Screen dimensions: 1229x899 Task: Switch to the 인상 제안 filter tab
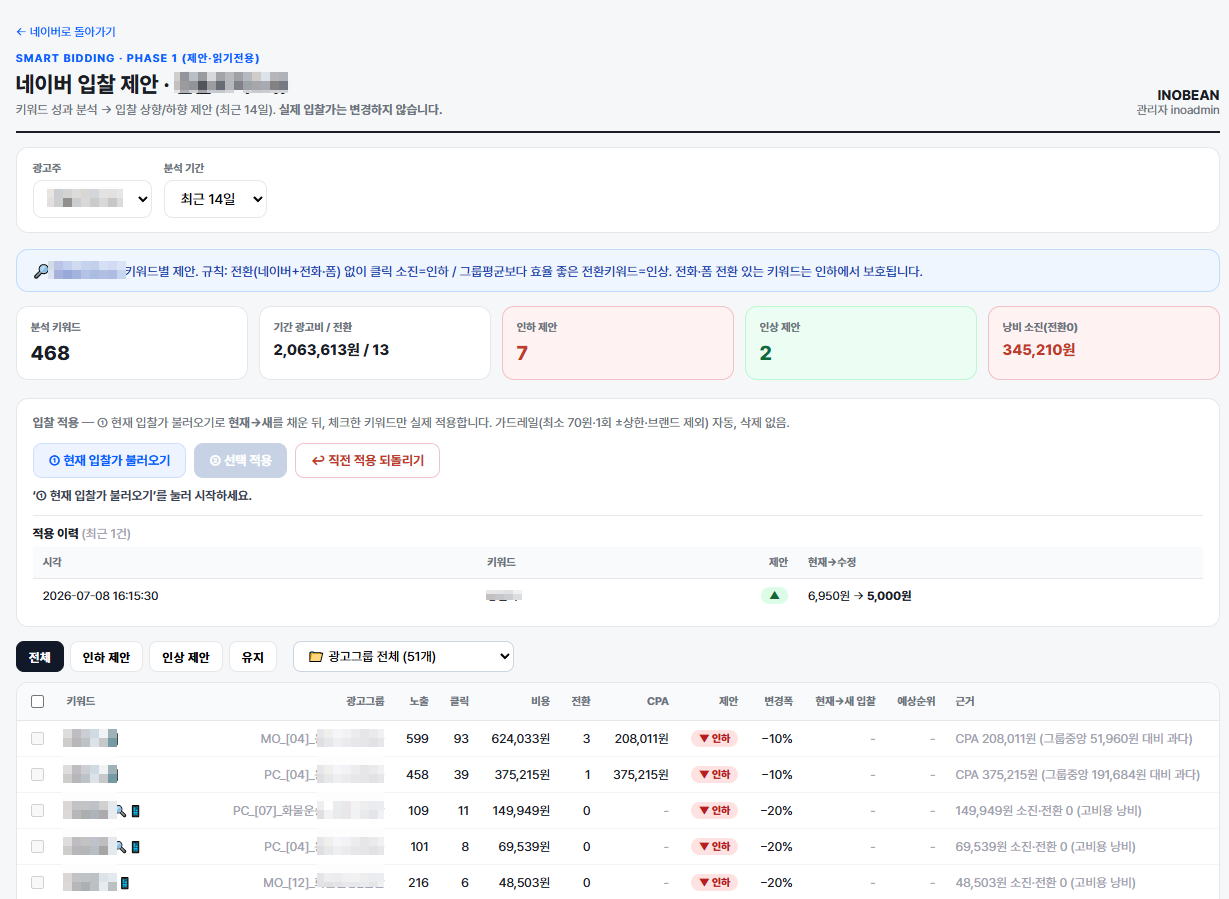coord(186,657)
